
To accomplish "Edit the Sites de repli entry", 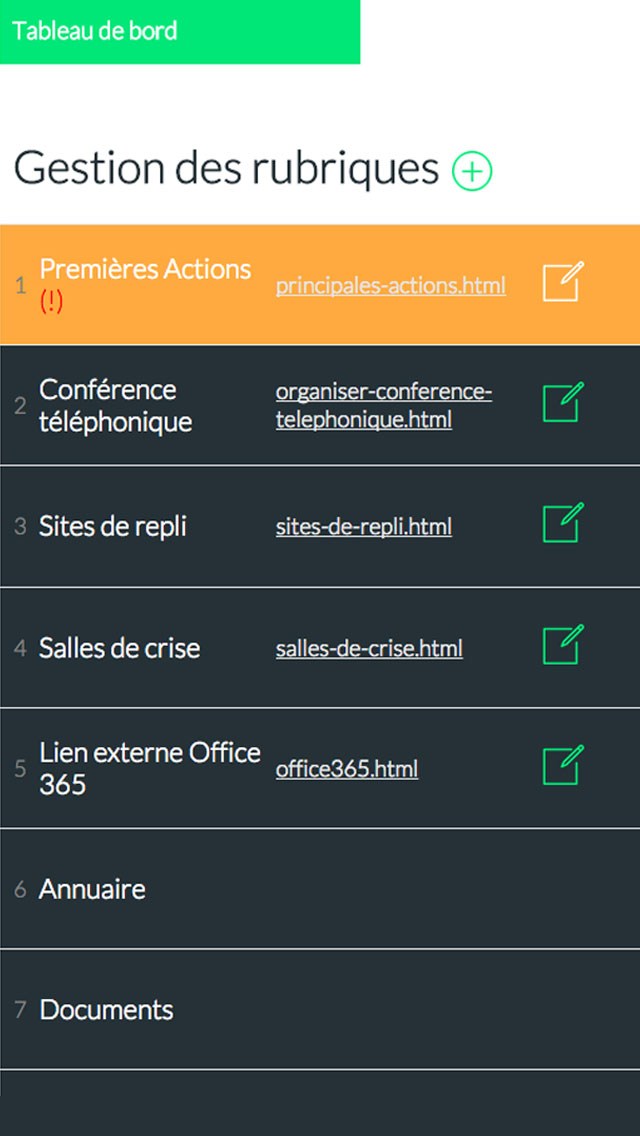I will tap(562, 524).
